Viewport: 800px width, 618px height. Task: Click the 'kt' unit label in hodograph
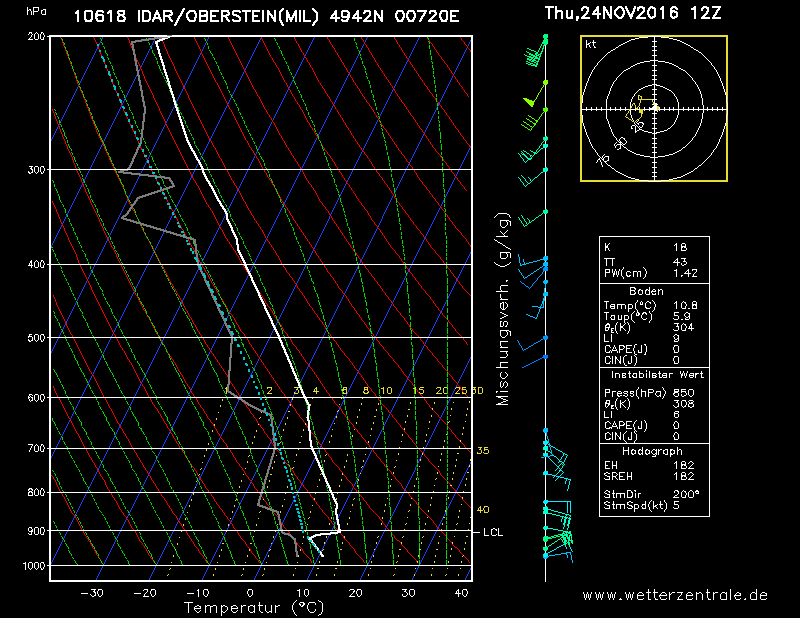pyautogui.click(x=591, y=45)
